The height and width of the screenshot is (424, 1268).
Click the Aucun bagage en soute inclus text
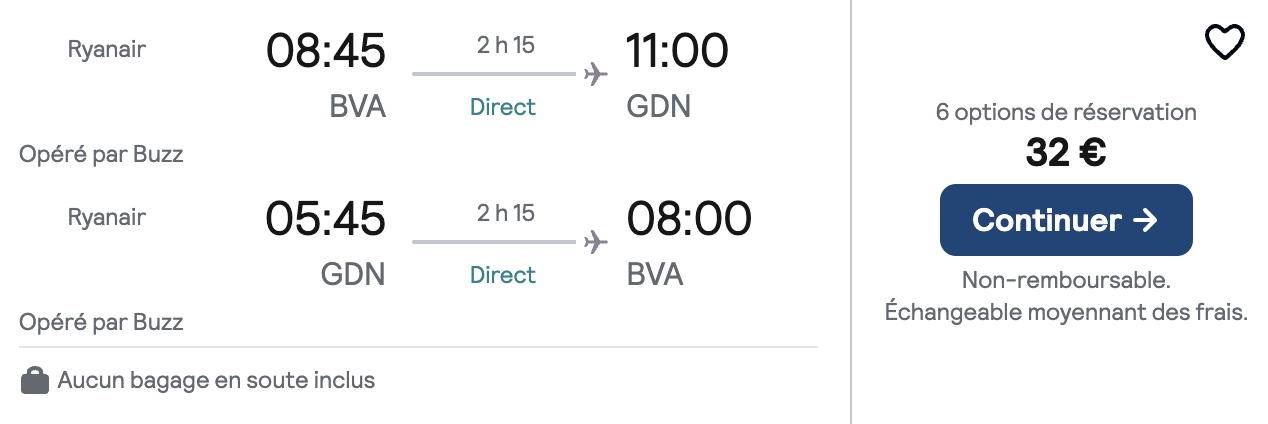click(x=216, y=380)
